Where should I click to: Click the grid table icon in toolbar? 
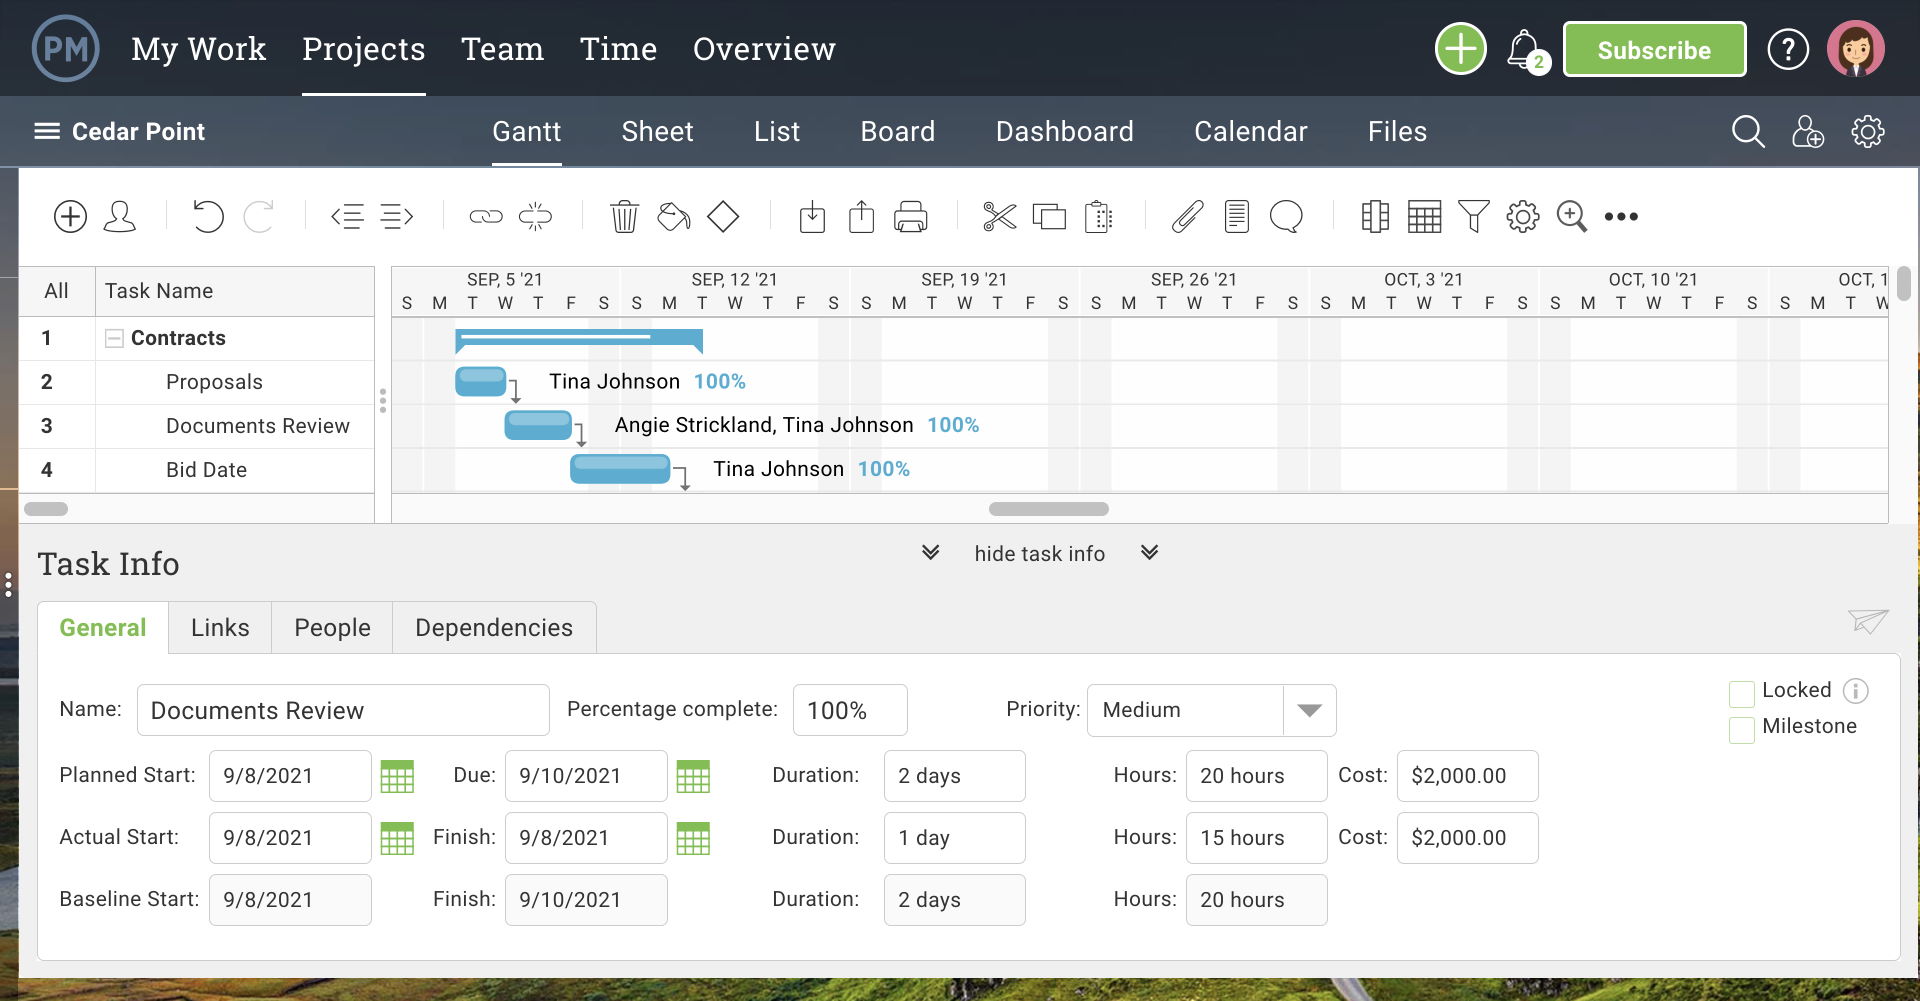click(1424, 217)
